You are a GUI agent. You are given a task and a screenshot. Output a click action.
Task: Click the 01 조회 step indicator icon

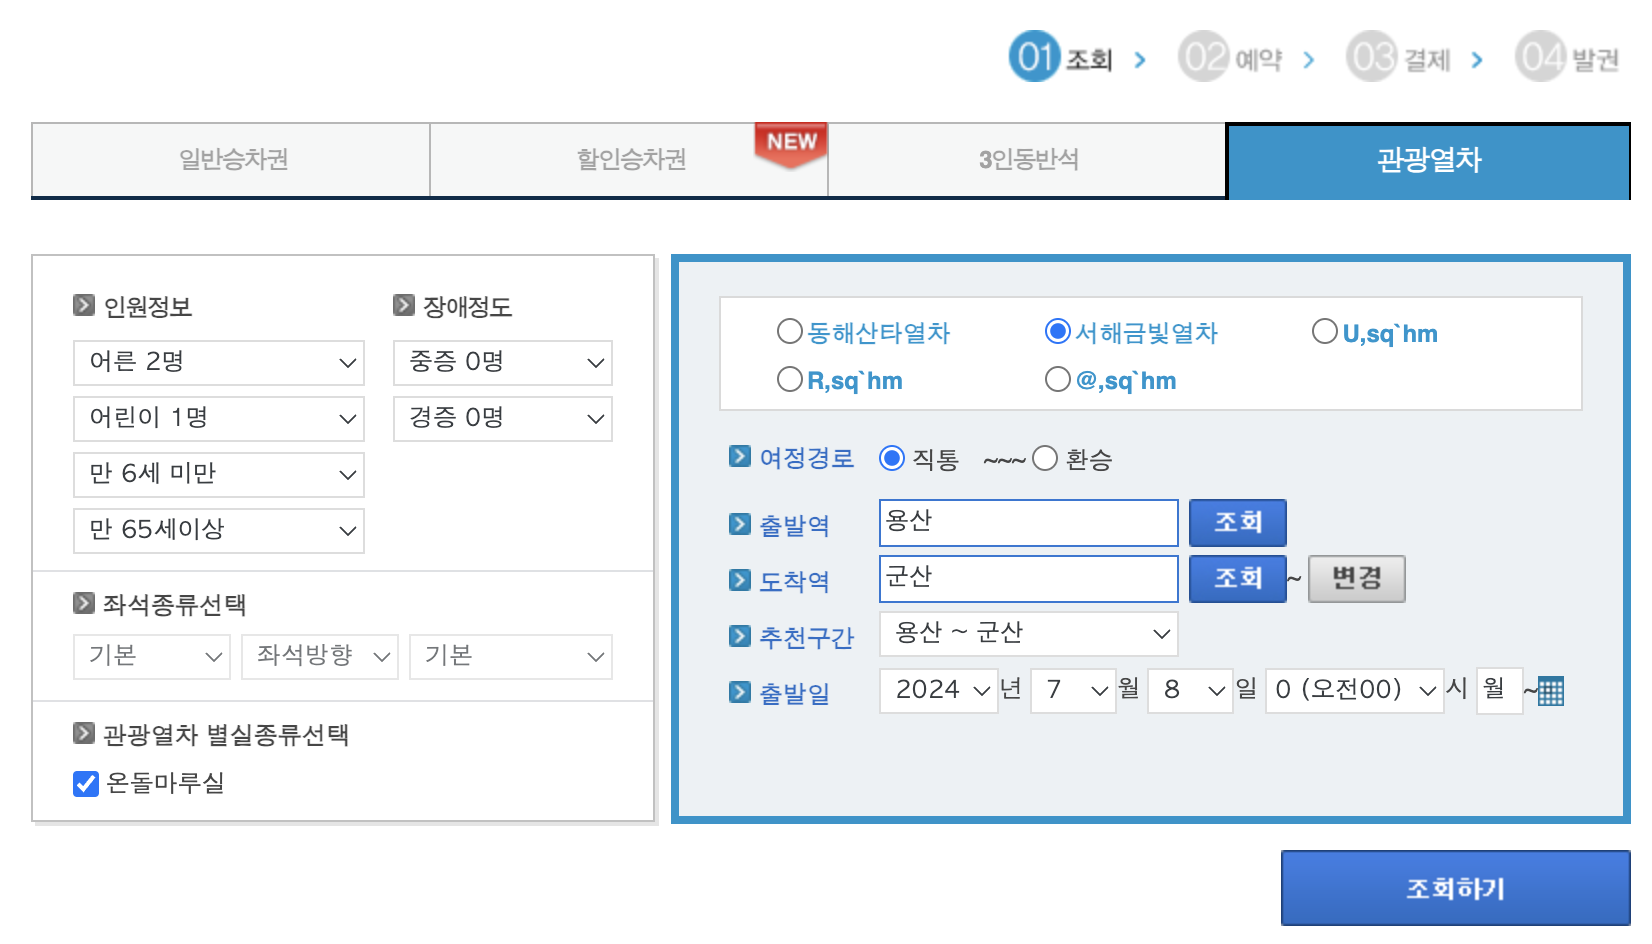[1032, 57]
